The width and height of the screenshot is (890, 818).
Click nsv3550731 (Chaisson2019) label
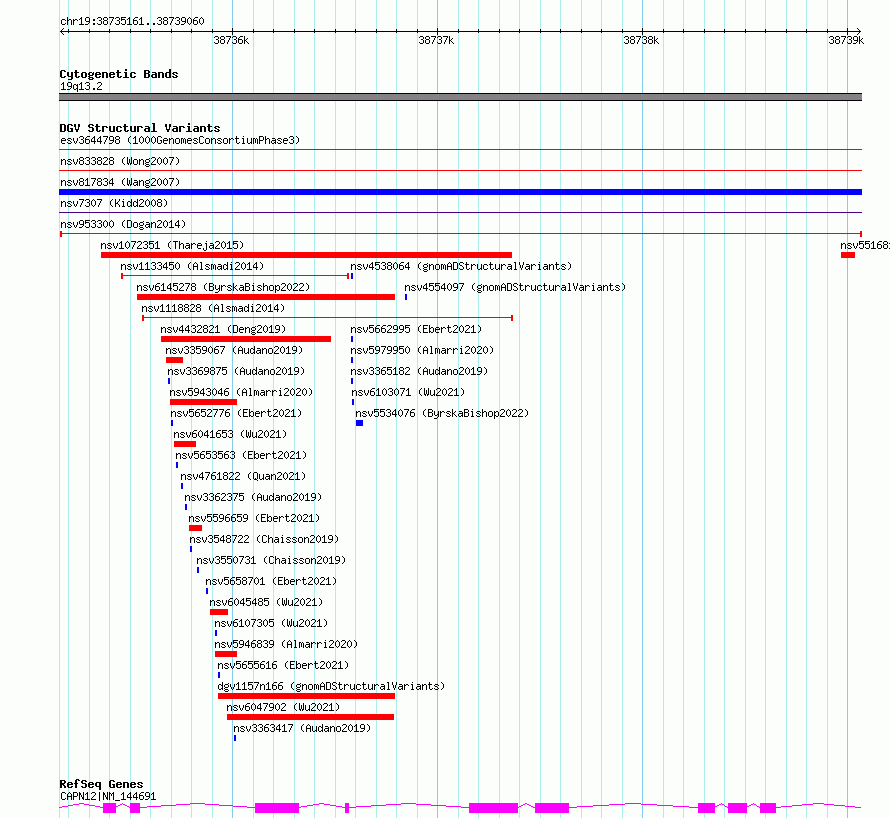[271, 560]
